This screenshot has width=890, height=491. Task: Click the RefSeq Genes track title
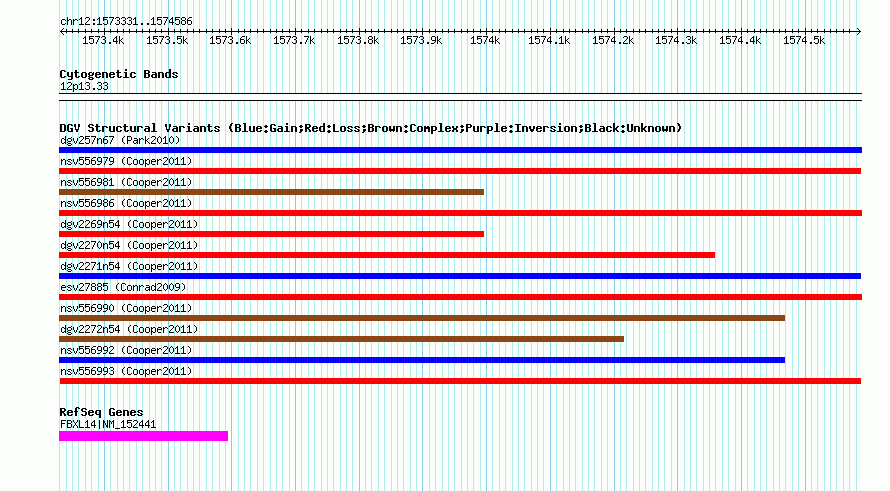[101, 413]
